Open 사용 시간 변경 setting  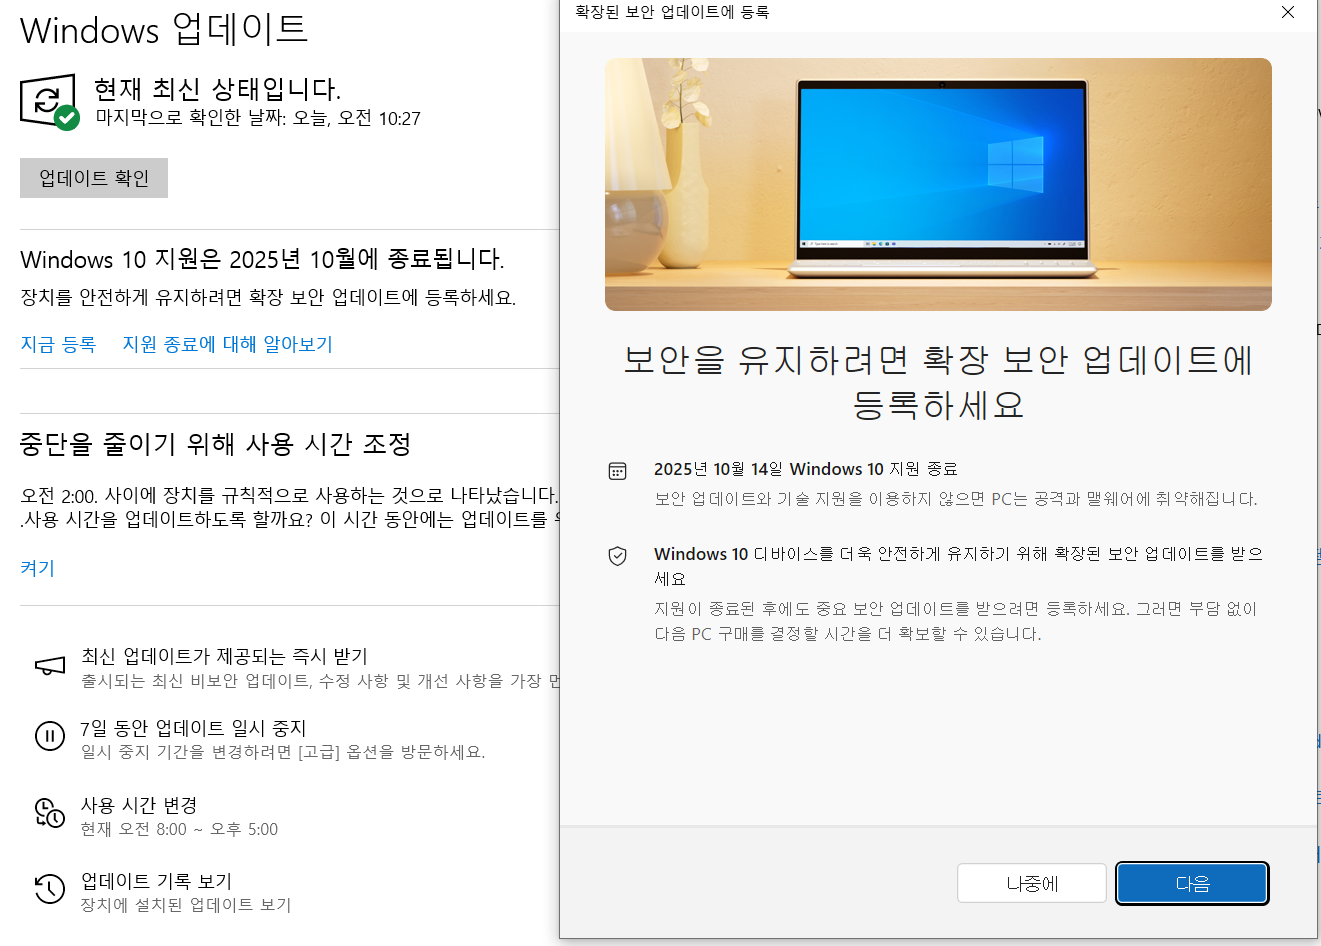pyautogui.click(x=139, y=805)
